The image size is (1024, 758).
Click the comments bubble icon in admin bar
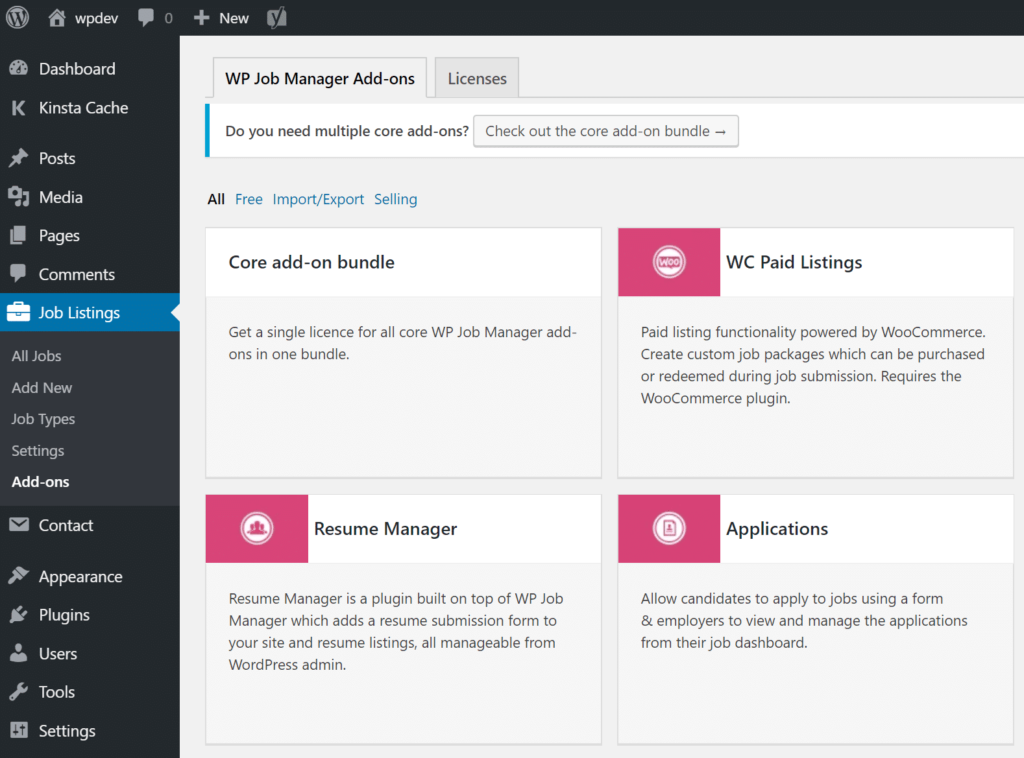coord(146,17)
